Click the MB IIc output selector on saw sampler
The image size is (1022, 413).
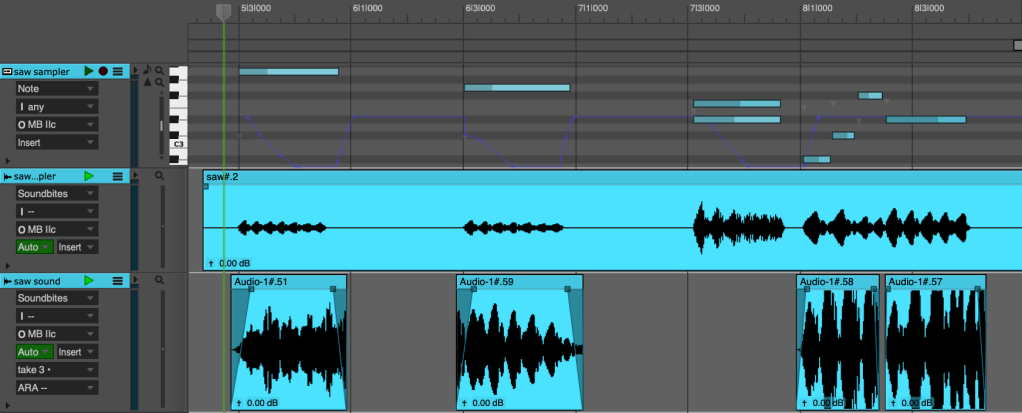(x=56, y=125)
